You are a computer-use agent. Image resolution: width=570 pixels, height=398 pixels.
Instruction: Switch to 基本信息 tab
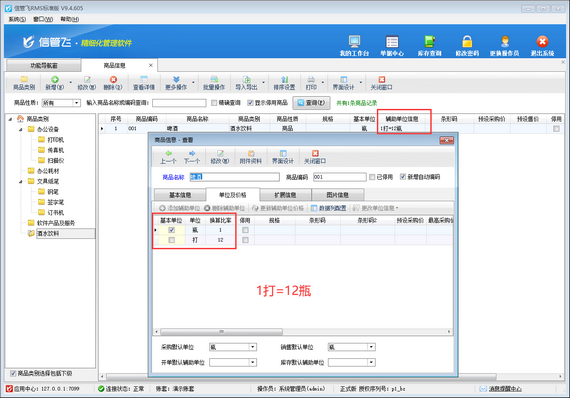point(180,195)
